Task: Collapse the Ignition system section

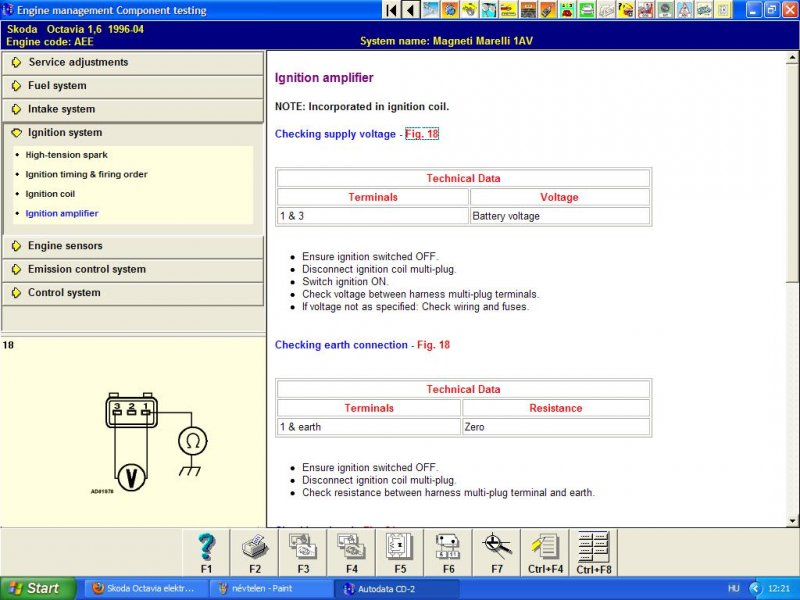Action: [x=133, y=133]
